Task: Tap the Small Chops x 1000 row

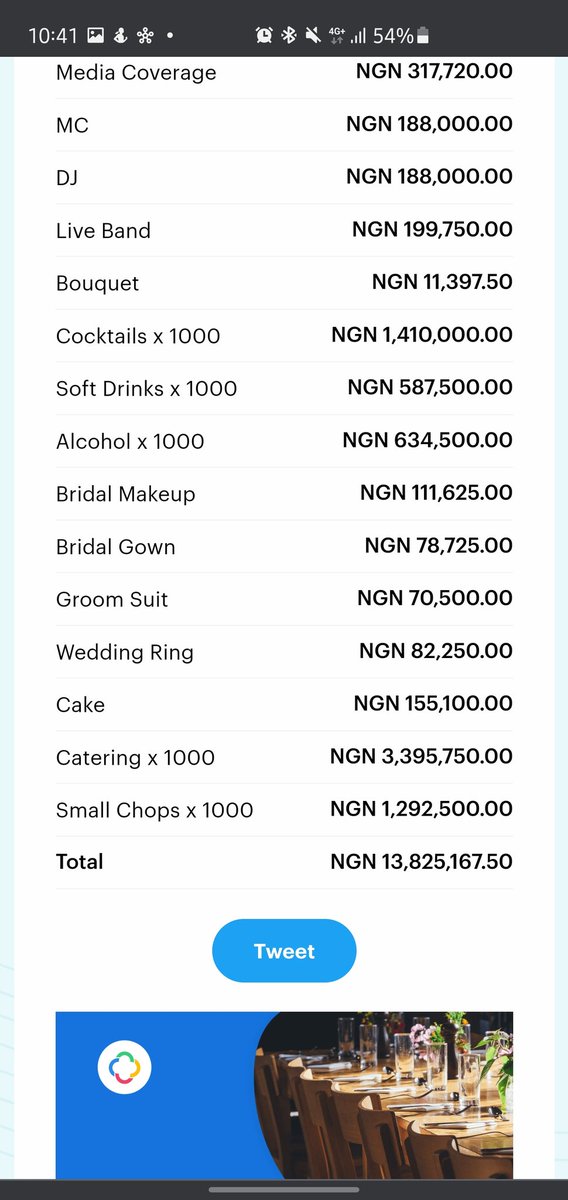Action: 284,810
